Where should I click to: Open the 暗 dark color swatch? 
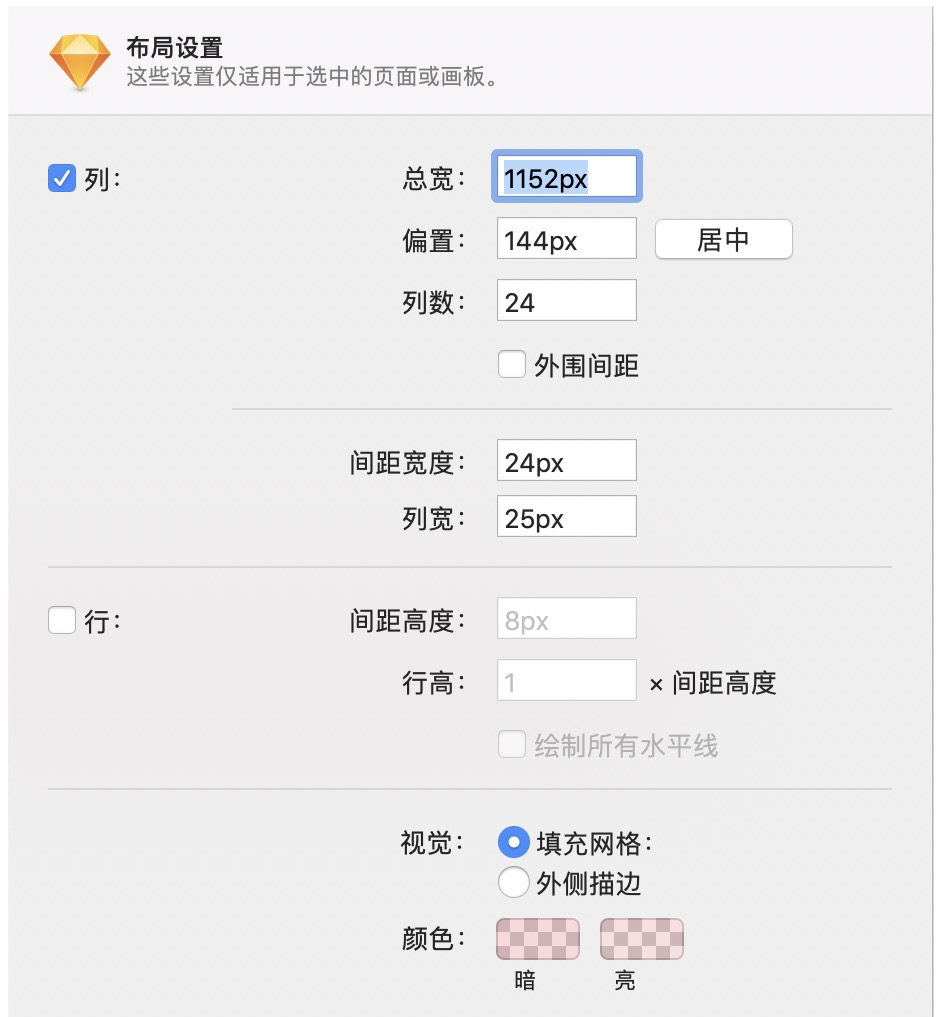tap(538, 939)
